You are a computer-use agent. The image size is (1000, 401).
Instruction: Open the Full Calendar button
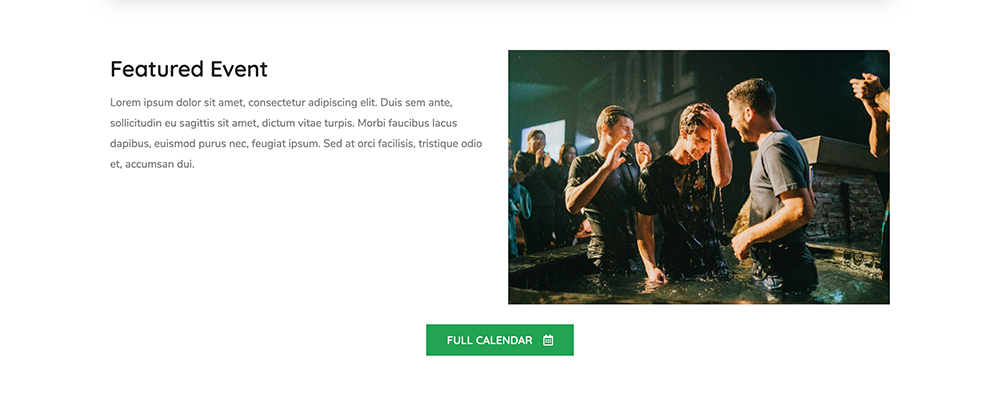499,340
